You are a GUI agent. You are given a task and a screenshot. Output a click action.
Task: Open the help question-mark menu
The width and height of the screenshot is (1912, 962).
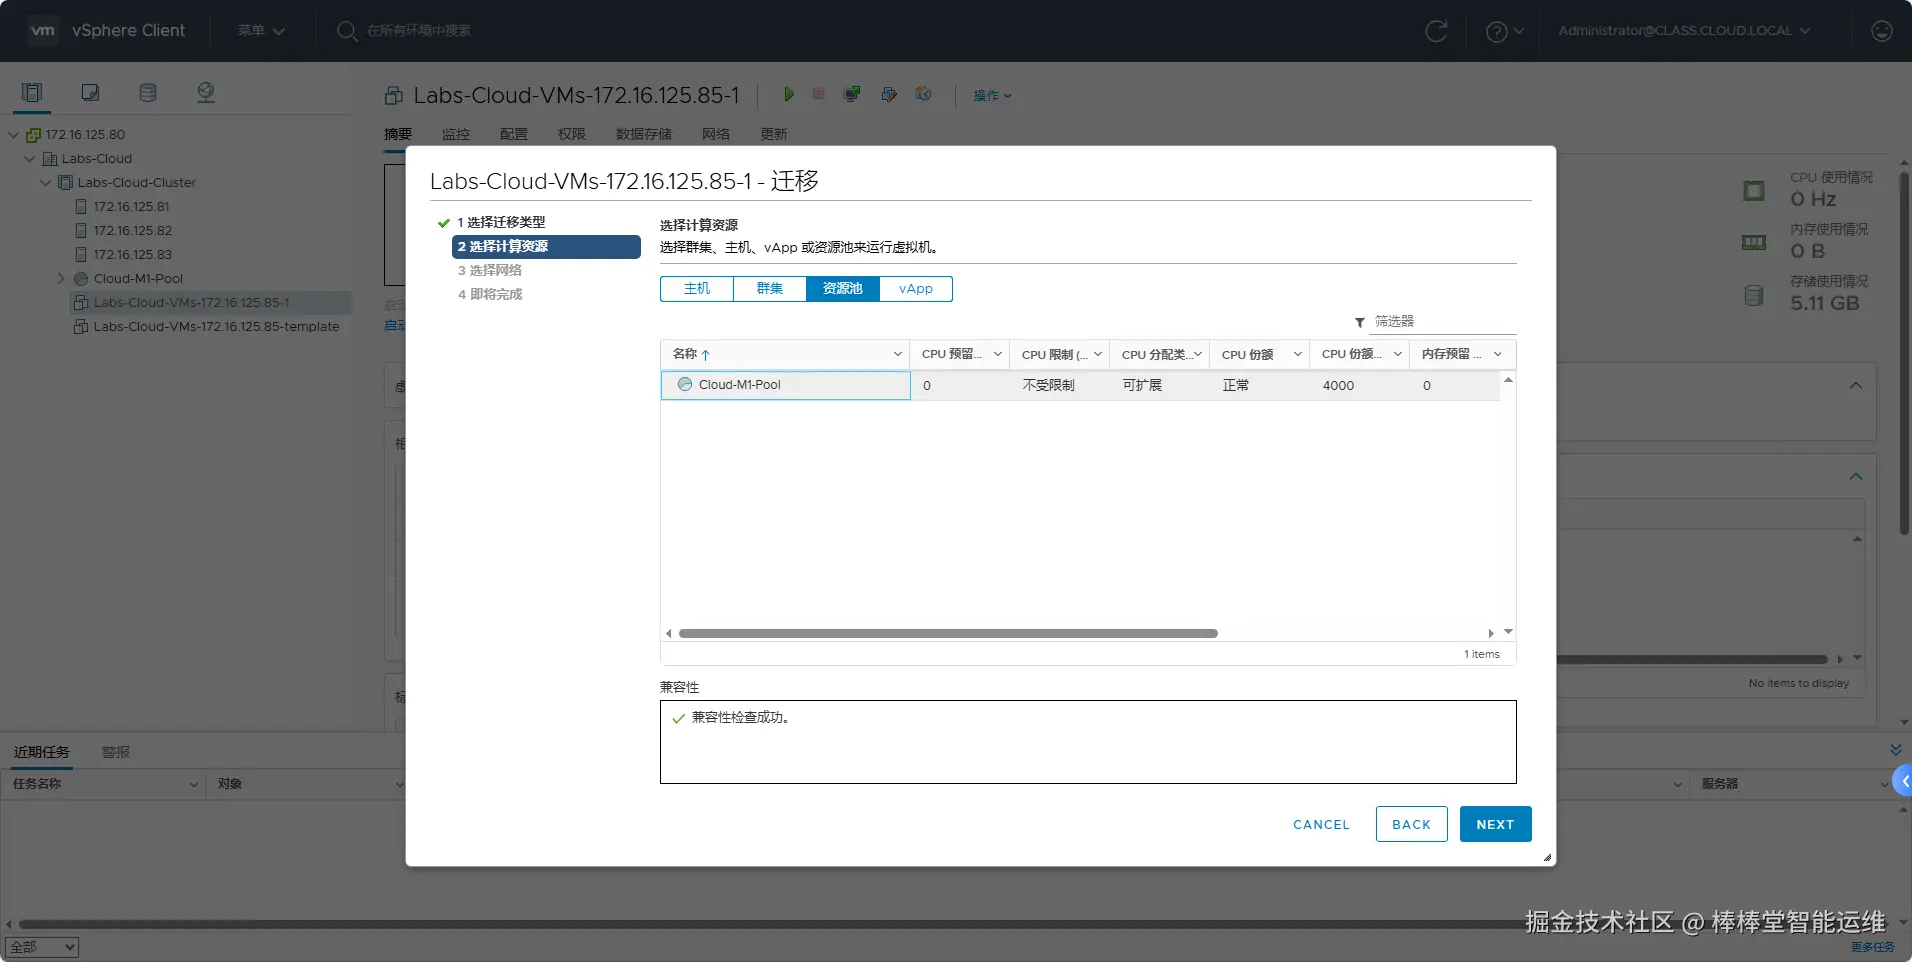(1504, 31)
